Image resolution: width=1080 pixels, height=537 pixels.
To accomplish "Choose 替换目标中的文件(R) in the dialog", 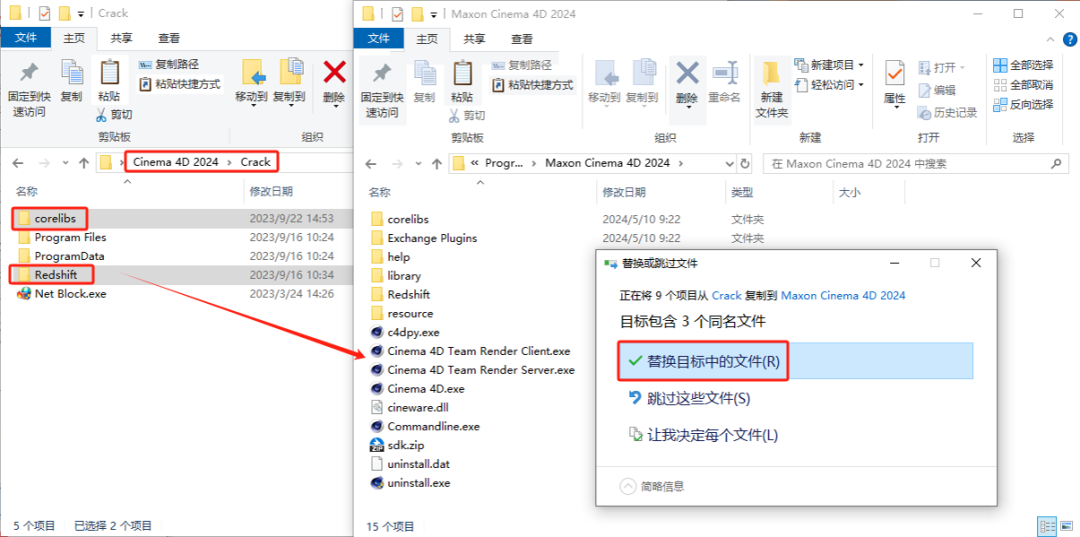I will click(x=796, y=361).
